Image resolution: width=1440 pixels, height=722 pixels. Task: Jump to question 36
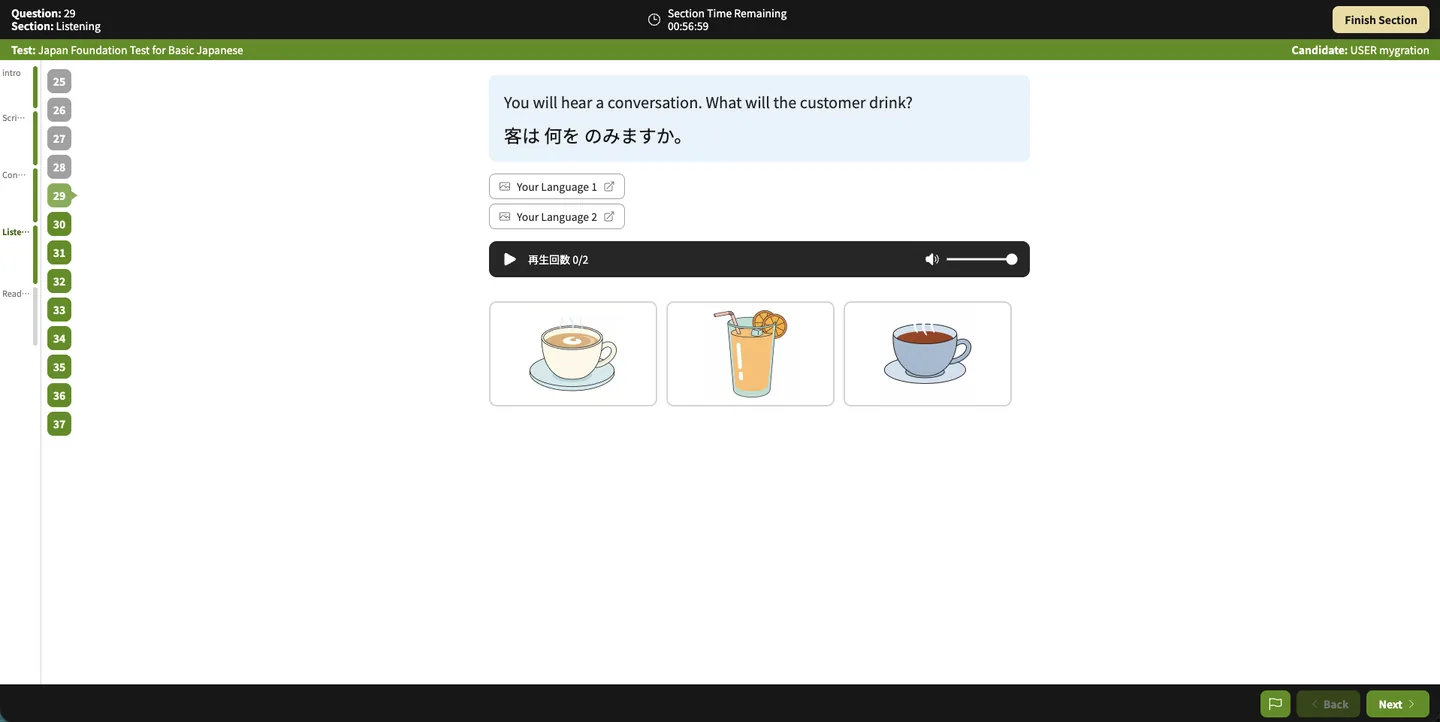click(59, 395)
